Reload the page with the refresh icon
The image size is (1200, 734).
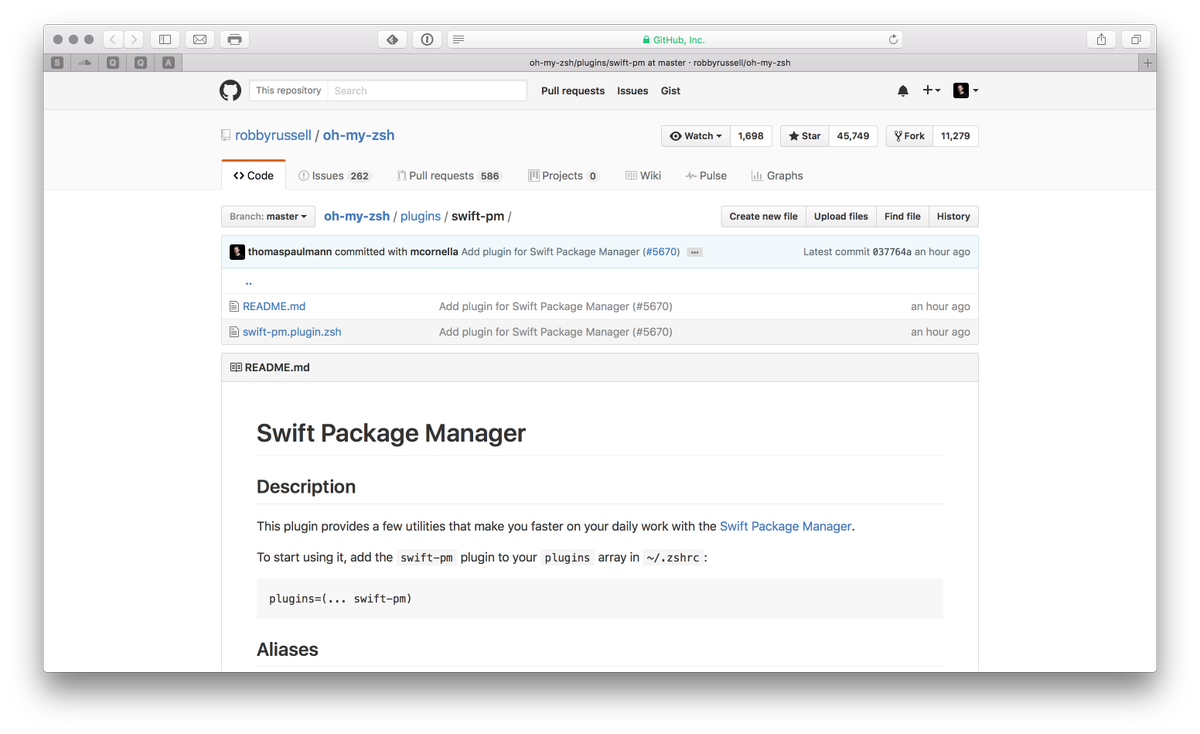tap(893, 39)
